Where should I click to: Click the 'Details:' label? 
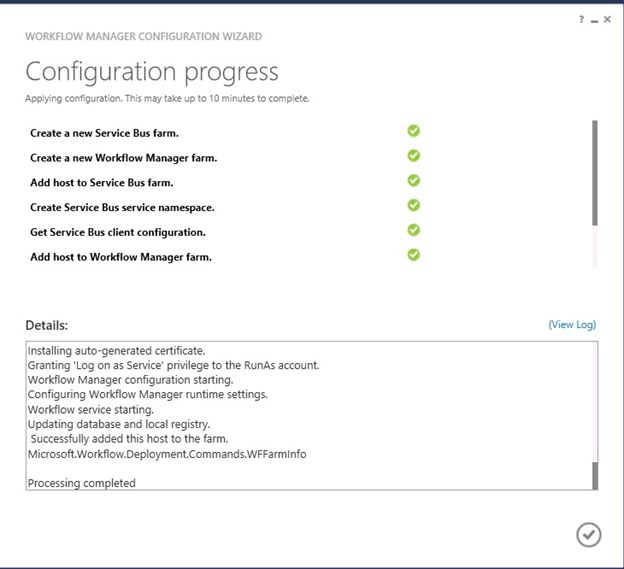pos(47,325)
